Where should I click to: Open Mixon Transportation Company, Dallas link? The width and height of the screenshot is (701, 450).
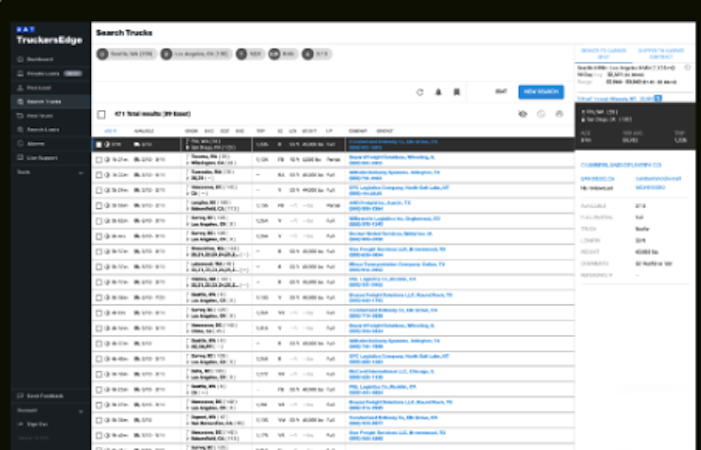397,264
